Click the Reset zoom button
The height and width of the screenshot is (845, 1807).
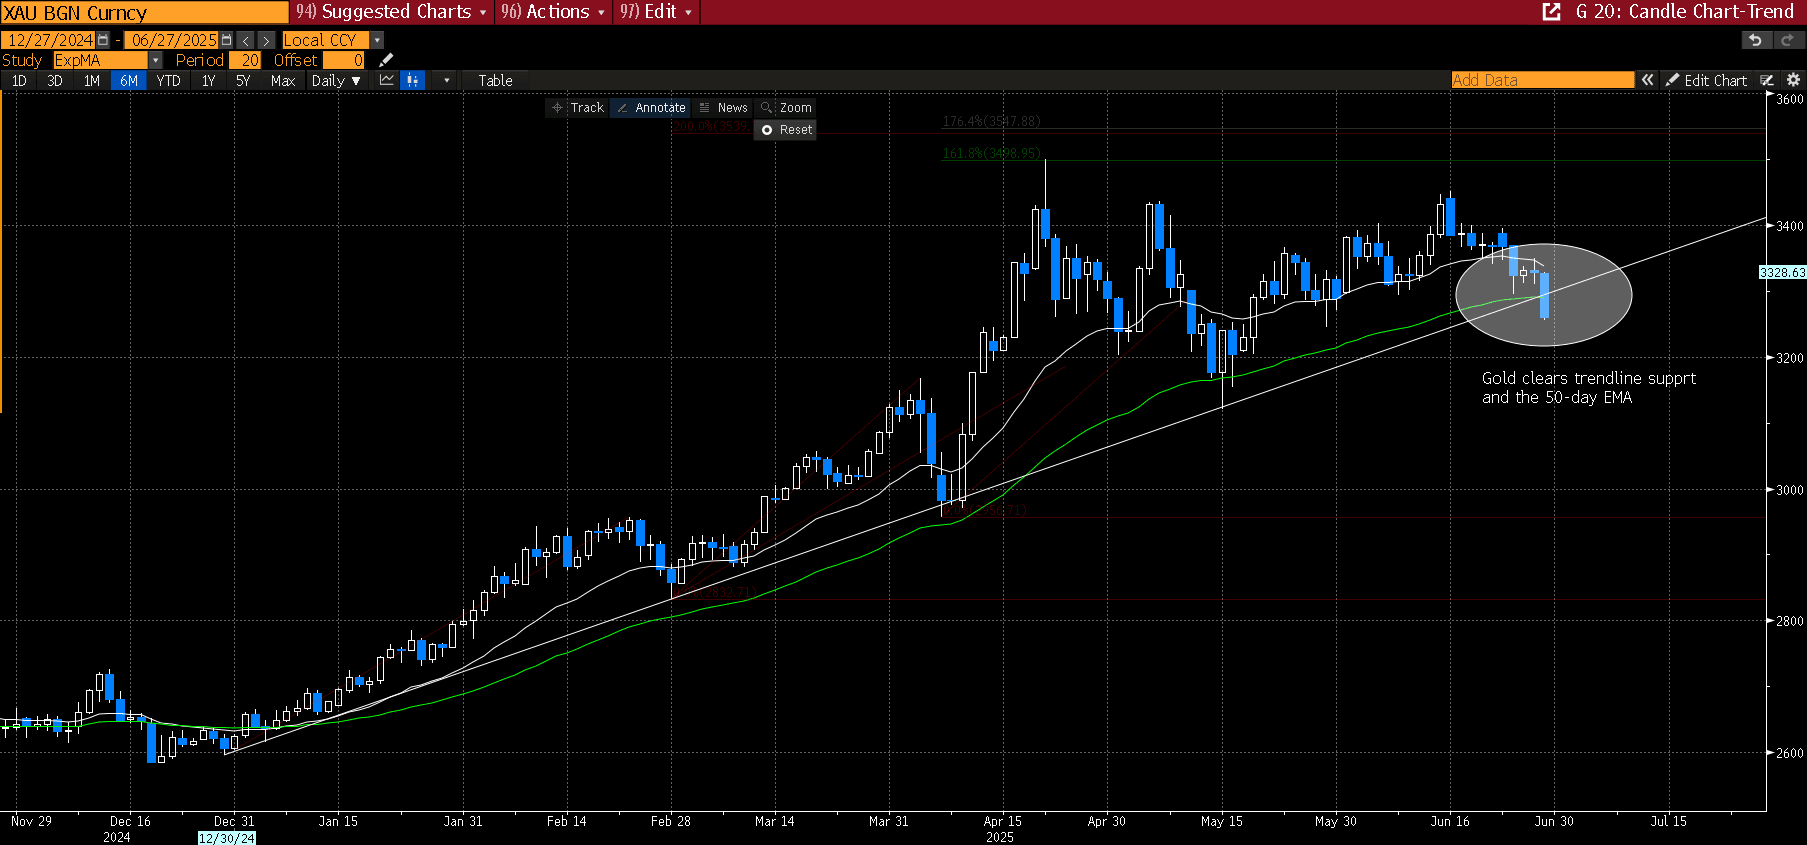[786, 130]
